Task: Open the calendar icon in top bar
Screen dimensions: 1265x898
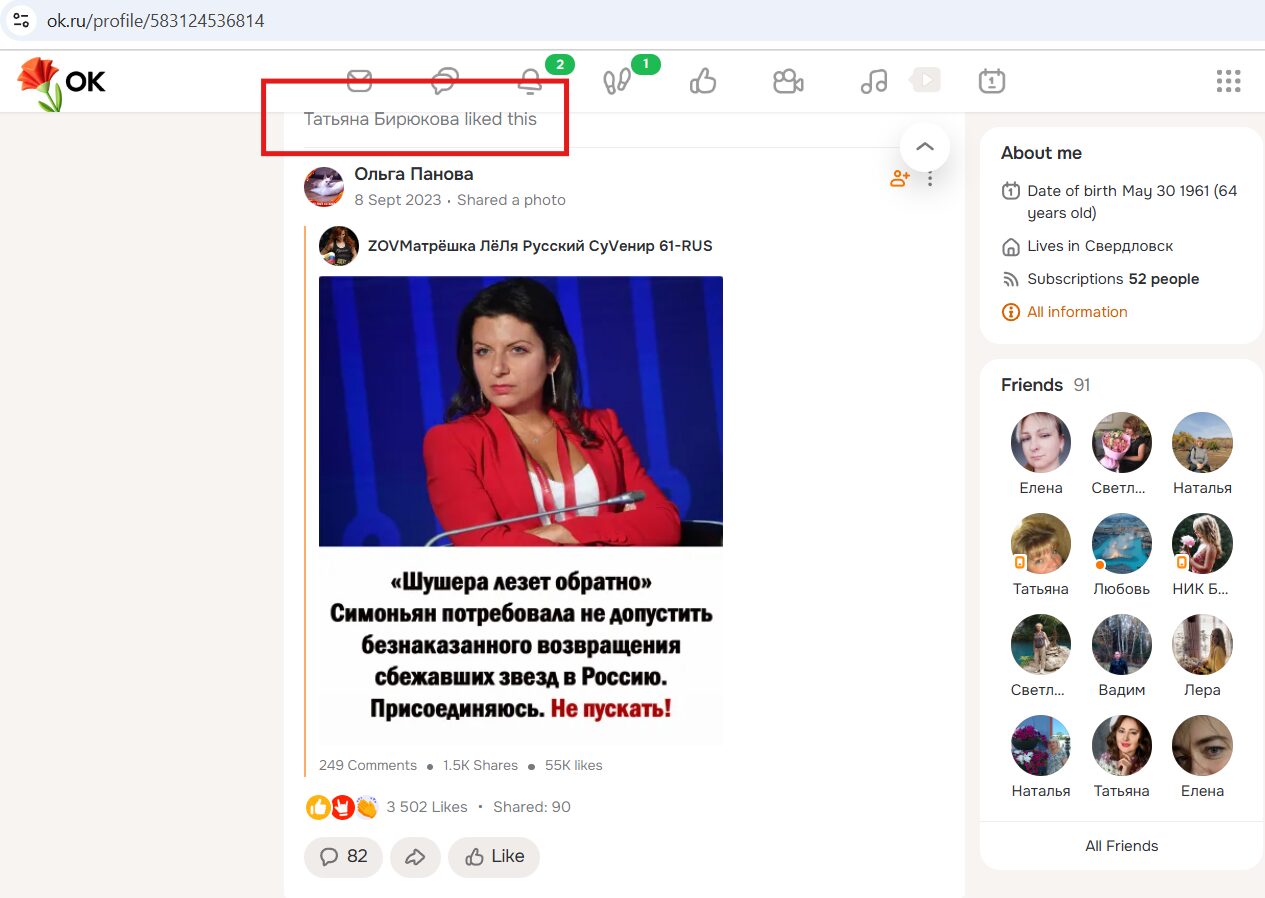Action: pos(991,81)
